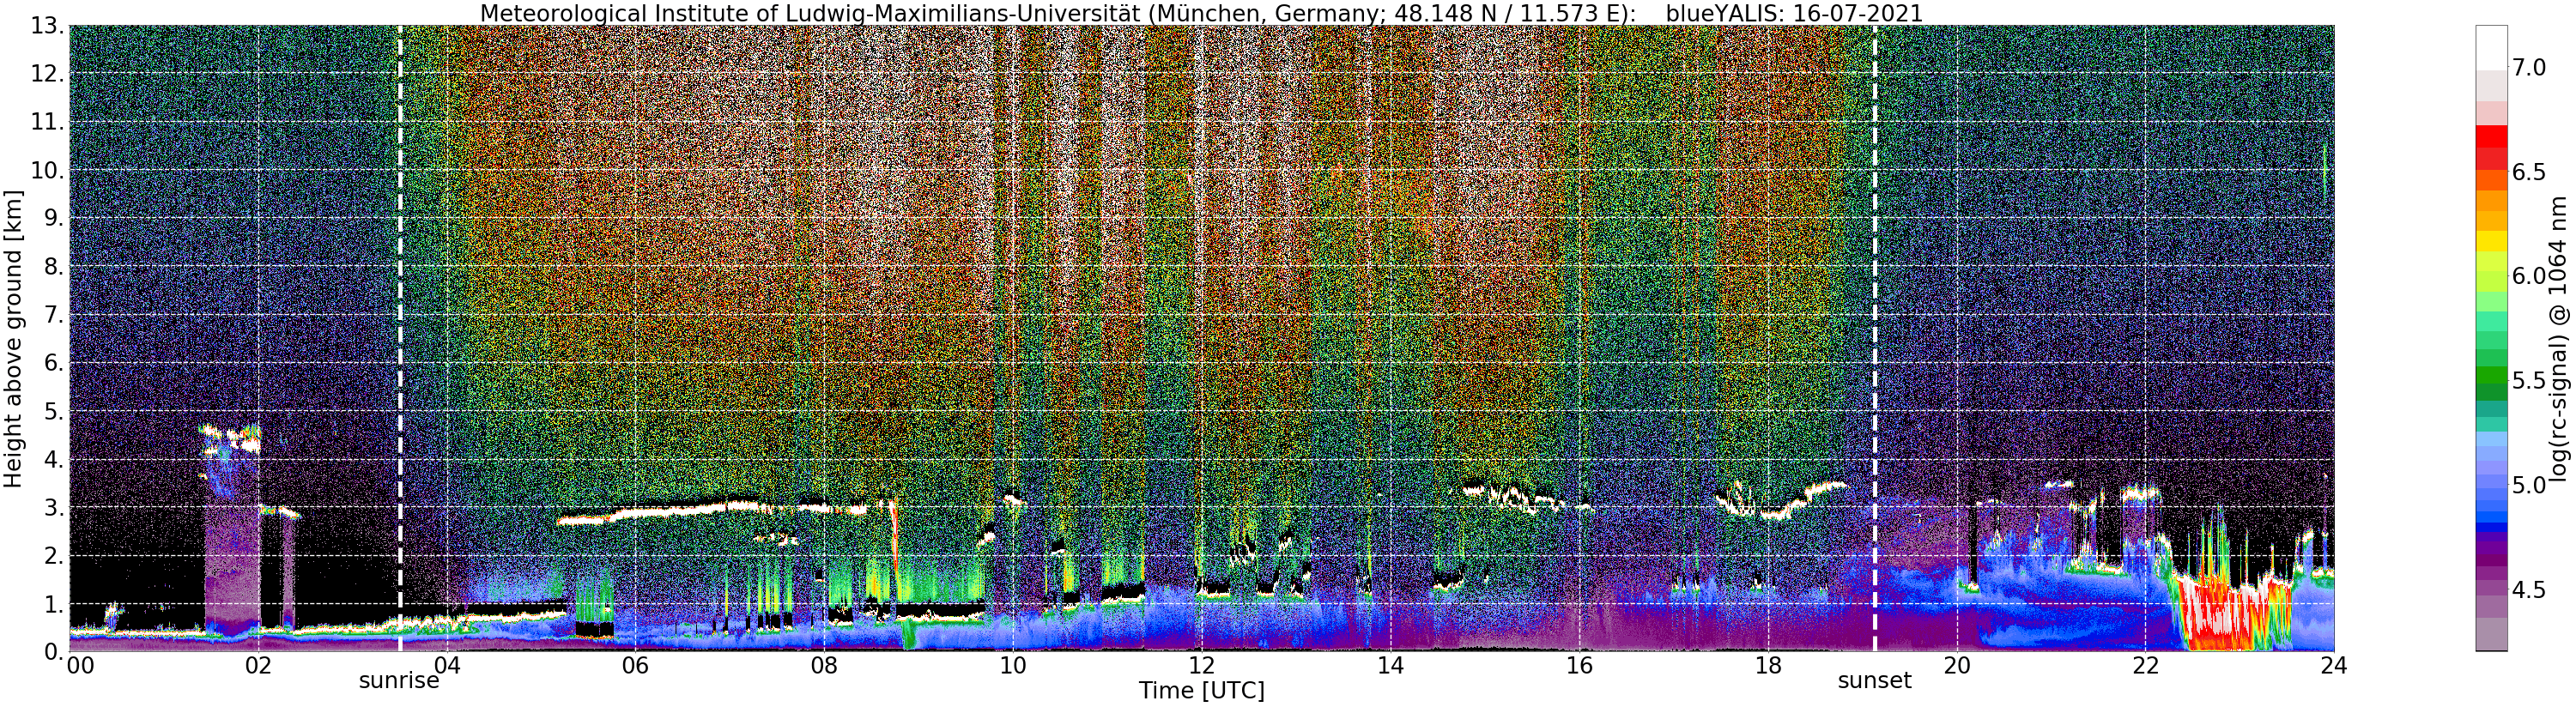
Task: Click the 'sunset' label below the time axis
Action: click(x=1874, y=681)
